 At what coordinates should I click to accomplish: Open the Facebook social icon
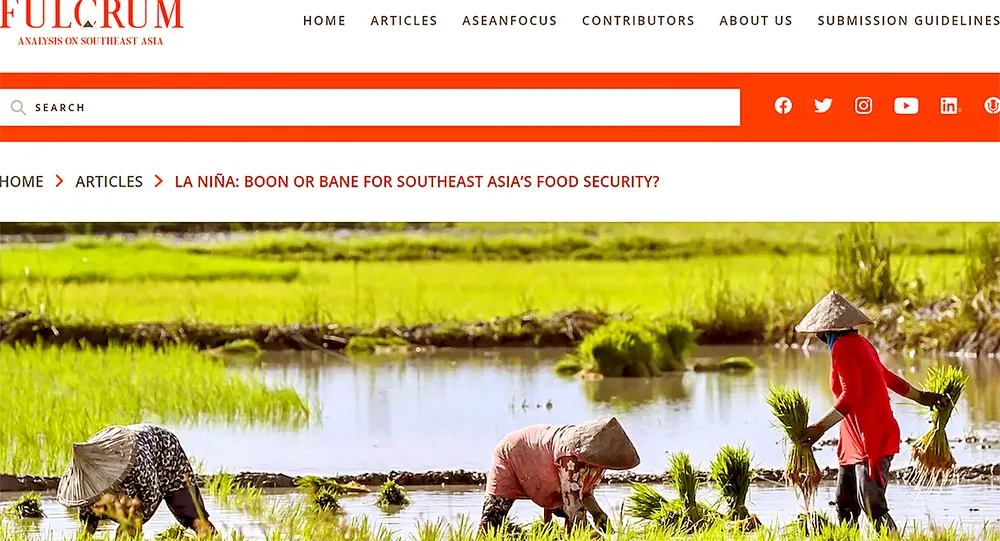(783, 106)
